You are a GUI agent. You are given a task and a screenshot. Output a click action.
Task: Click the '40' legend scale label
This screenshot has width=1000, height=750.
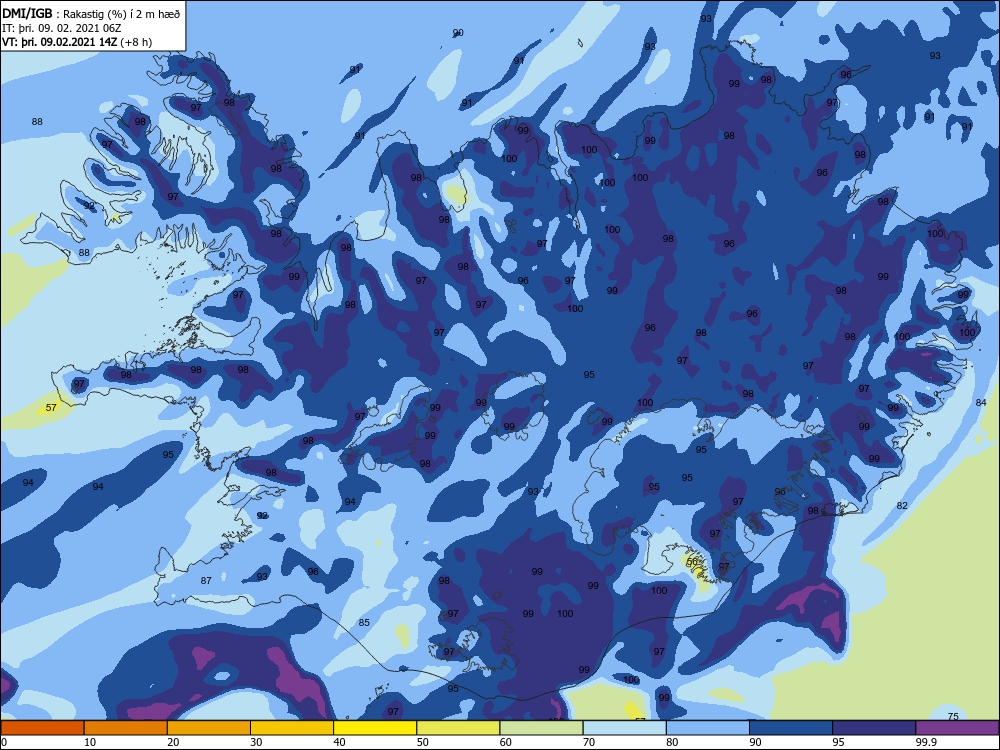(x=340, y=742)
